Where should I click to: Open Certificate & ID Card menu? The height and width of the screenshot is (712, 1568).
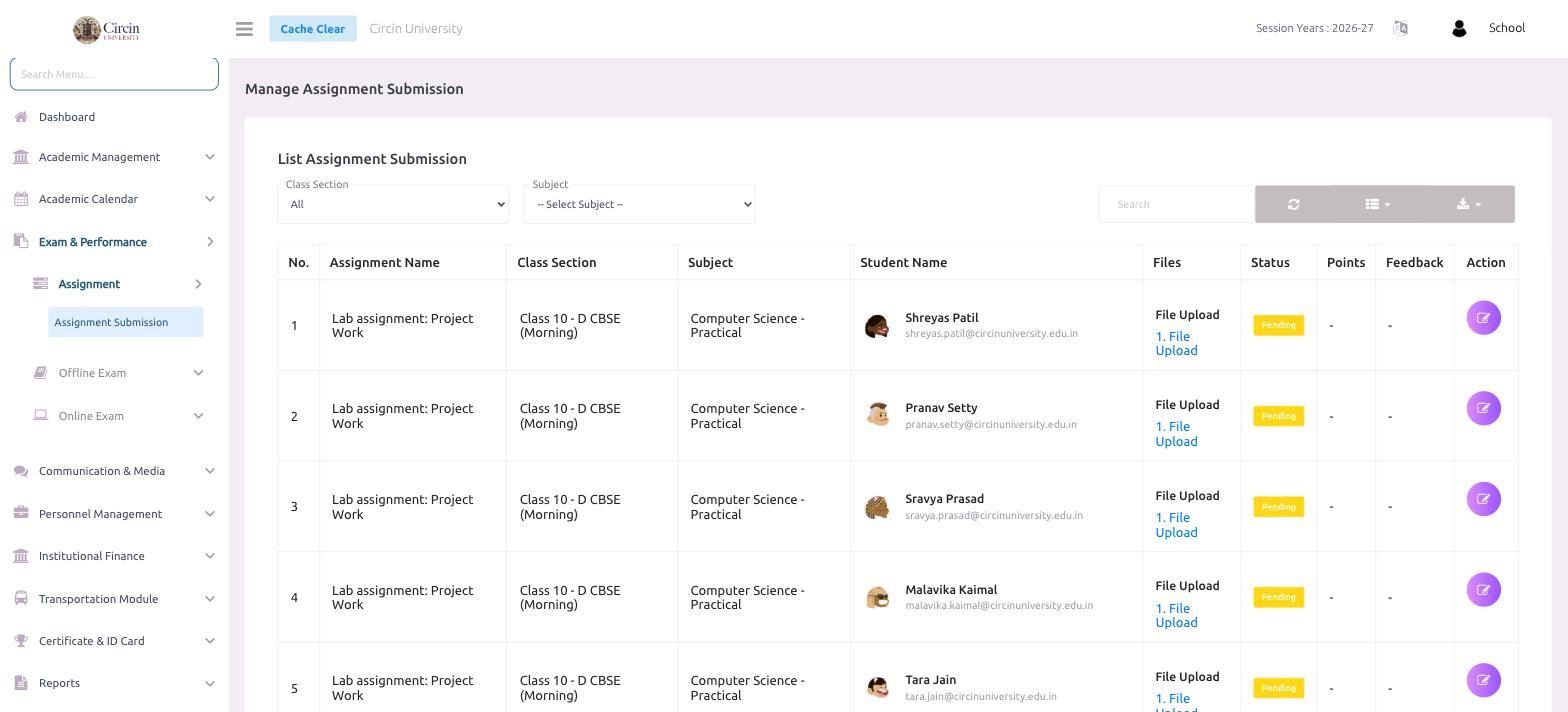[x=91, y=641]
